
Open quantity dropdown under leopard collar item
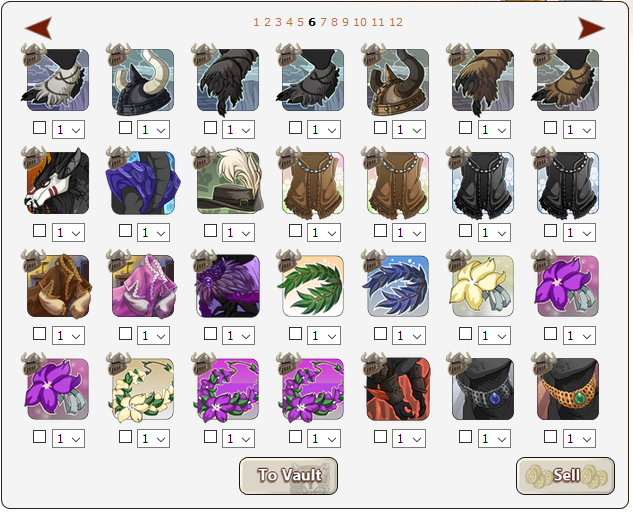click(x=579, y=438)
